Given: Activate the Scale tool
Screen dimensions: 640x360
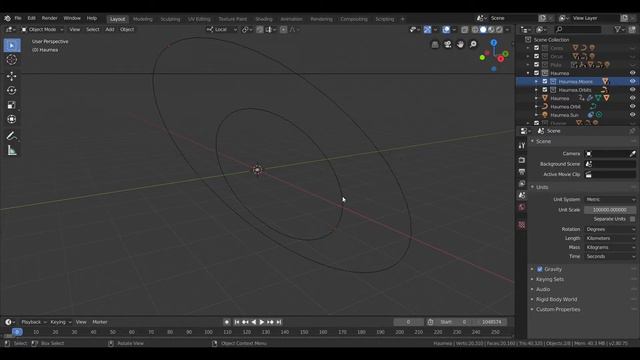Looking at the screenshot, I should click(12, 105).
